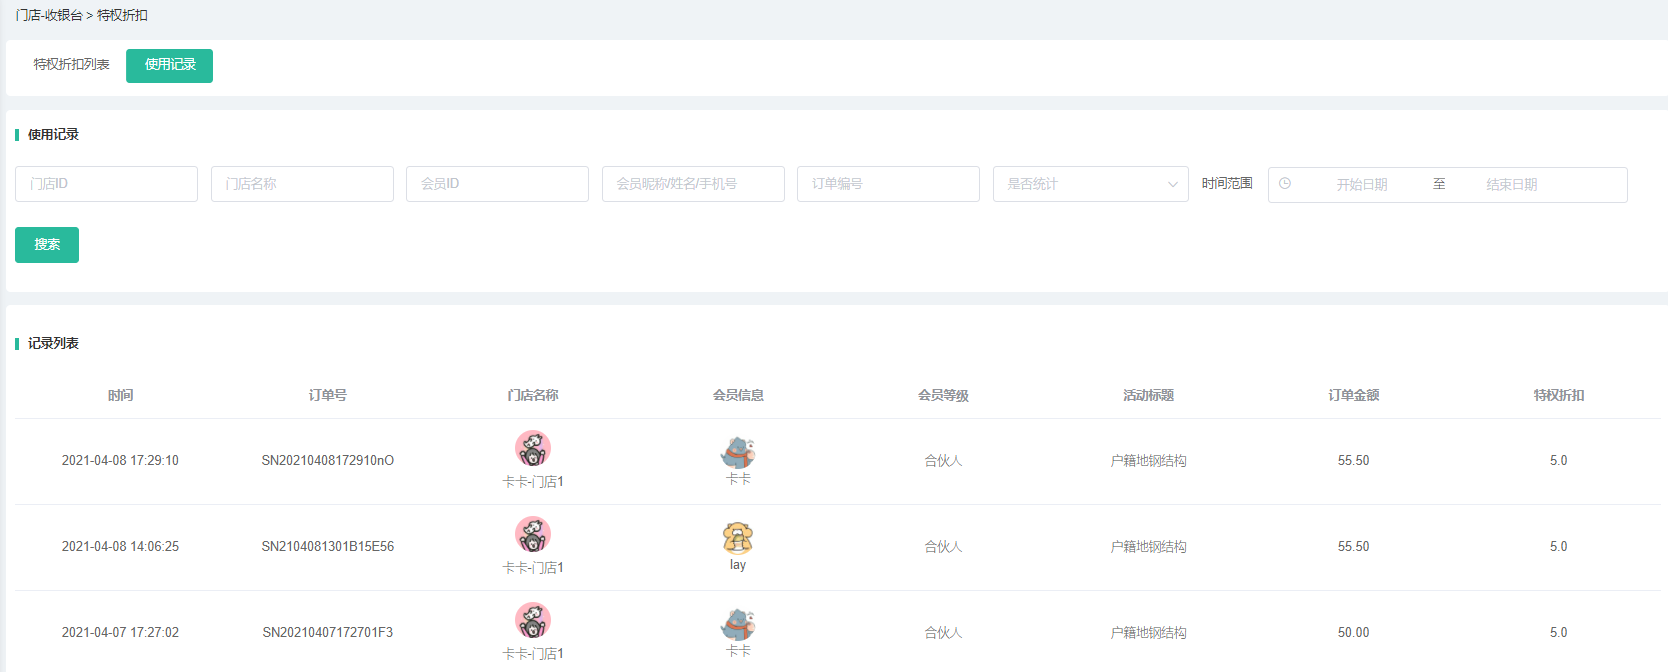Image resolution: width=1668 pixels, height=672 pixels.
Task: Click the 特权折扣 column header
Action: [x=1558, y=396]
